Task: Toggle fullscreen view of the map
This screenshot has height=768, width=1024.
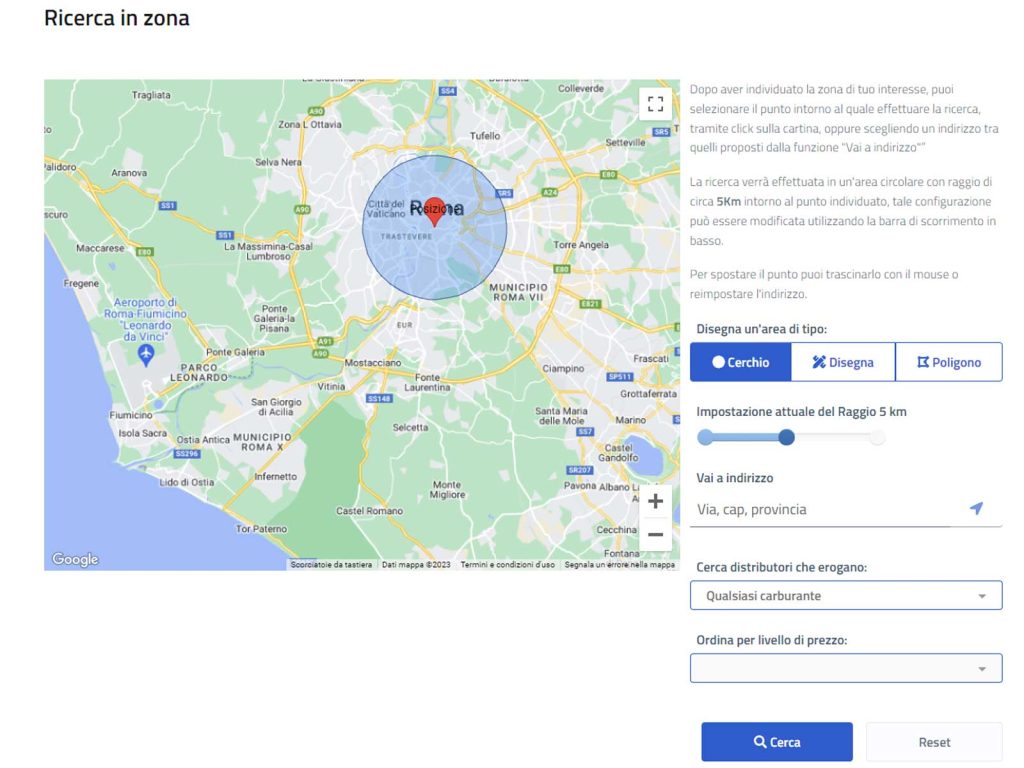Action: (x=655, y=103)
